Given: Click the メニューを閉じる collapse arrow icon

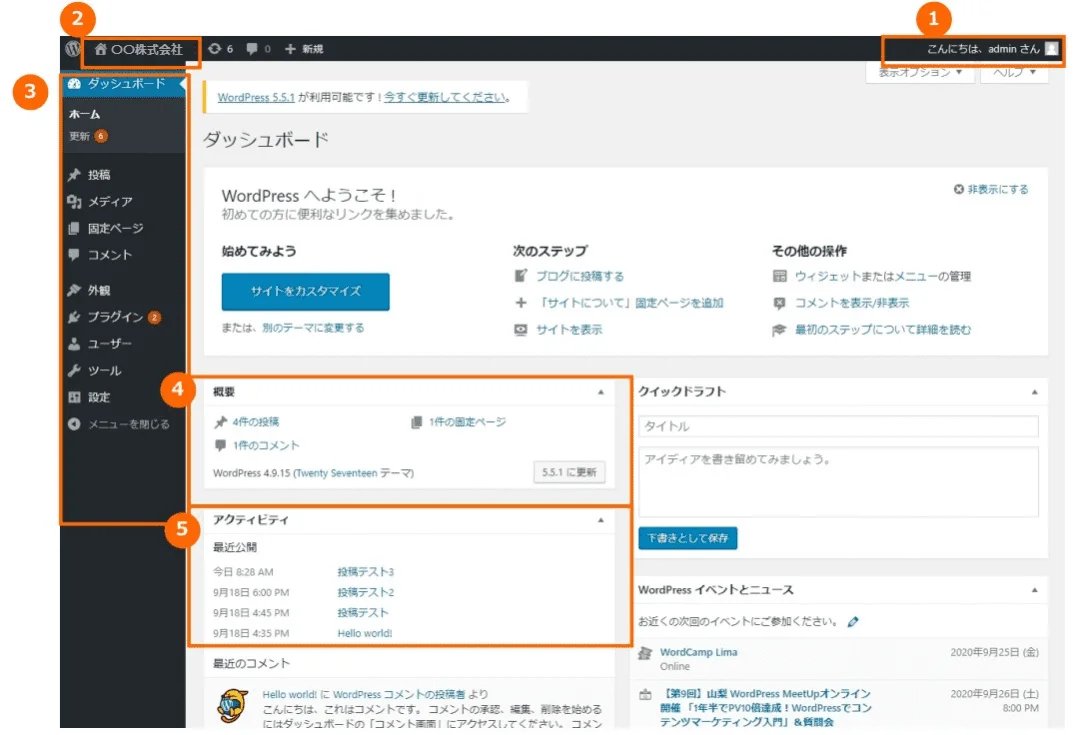Looking at the screenshot, I should (x=74, y=424).
